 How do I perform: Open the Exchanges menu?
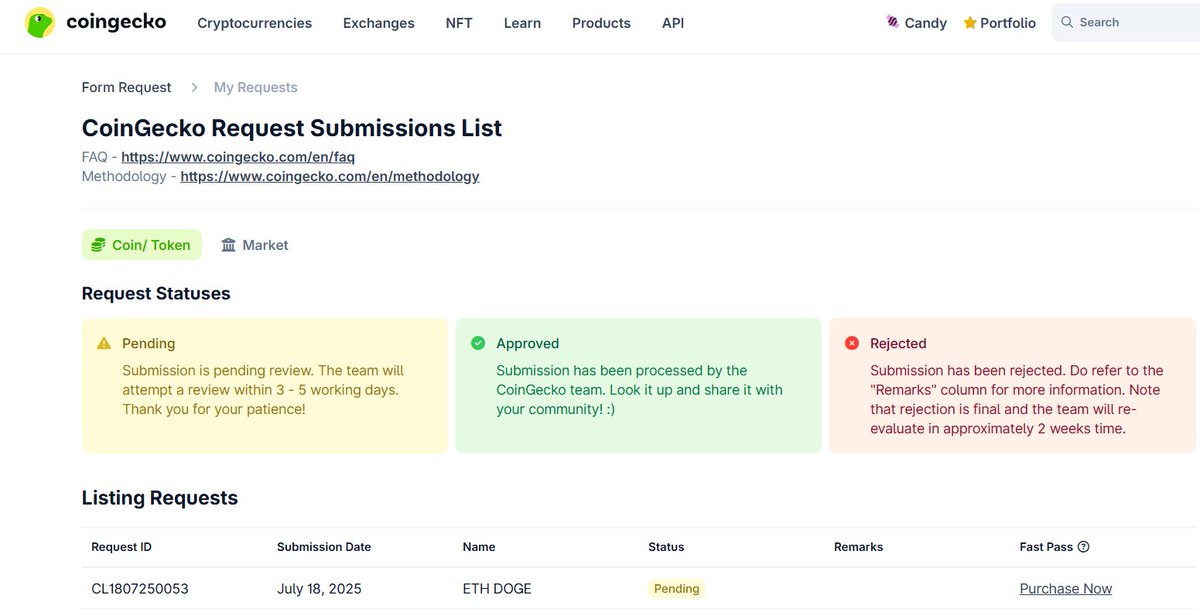[x=379, y=23]
